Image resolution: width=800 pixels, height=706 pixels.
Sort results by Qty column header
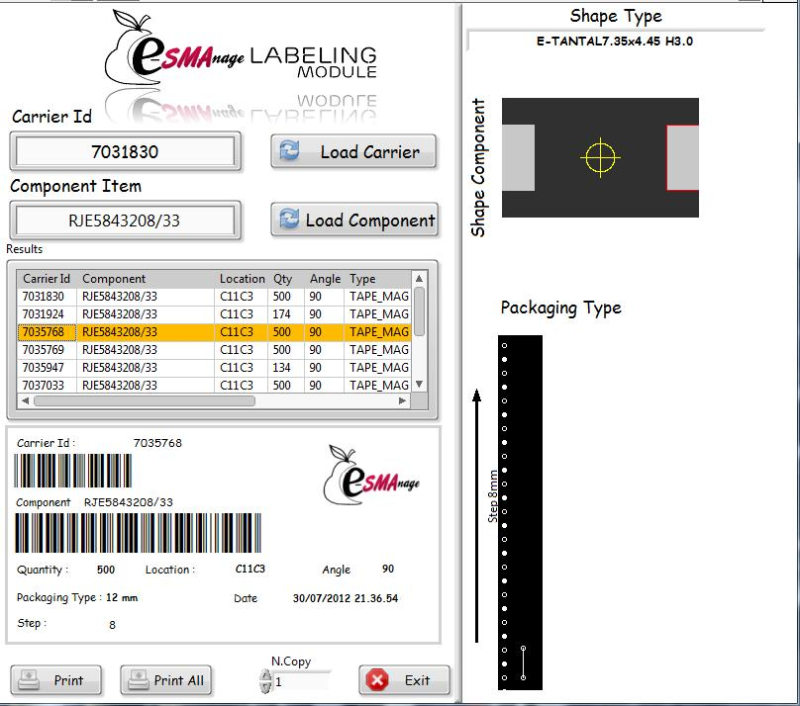tap(282, 279)
